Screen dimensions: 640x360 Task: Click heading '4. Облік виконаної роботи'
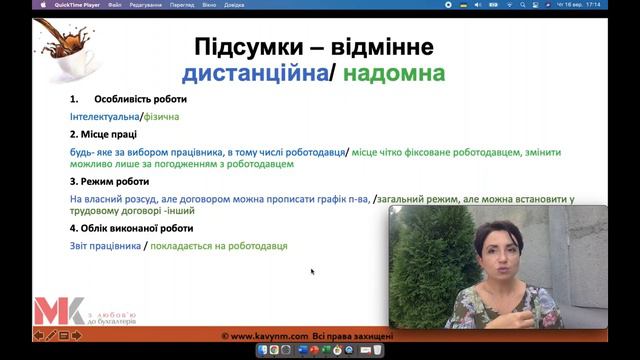[131, 228]
